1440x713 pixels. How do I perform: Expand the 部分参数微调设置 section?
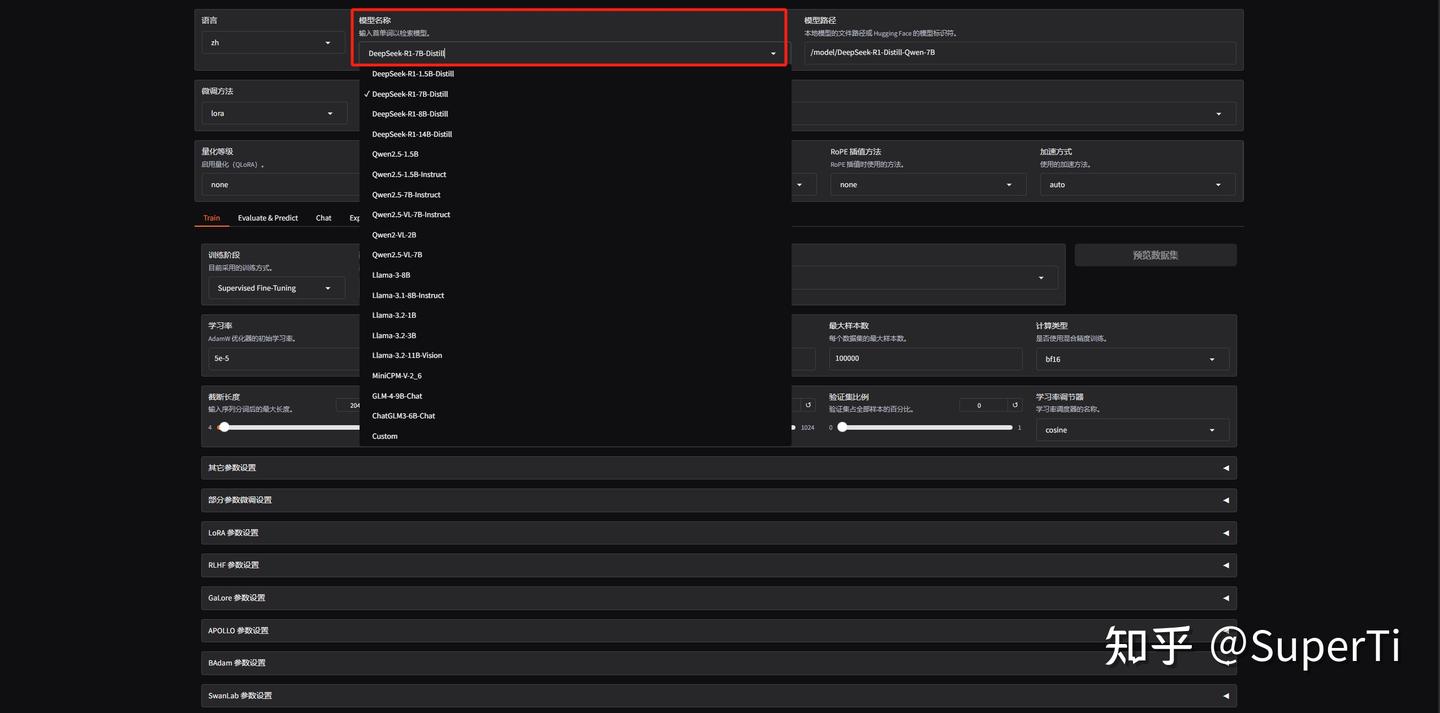point(719,500)
